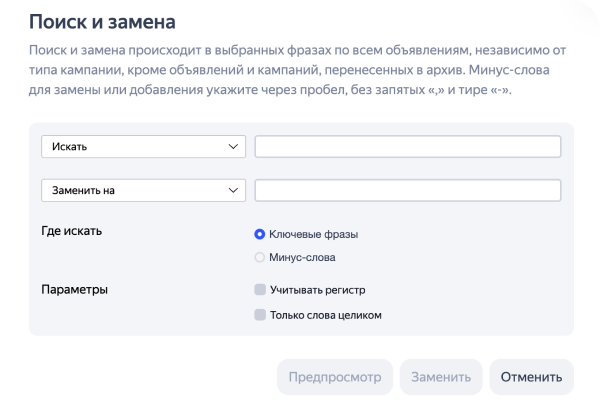Click the "Только слова целиком" label text
This screenshot has height=419, width=600.
point(325,315)
